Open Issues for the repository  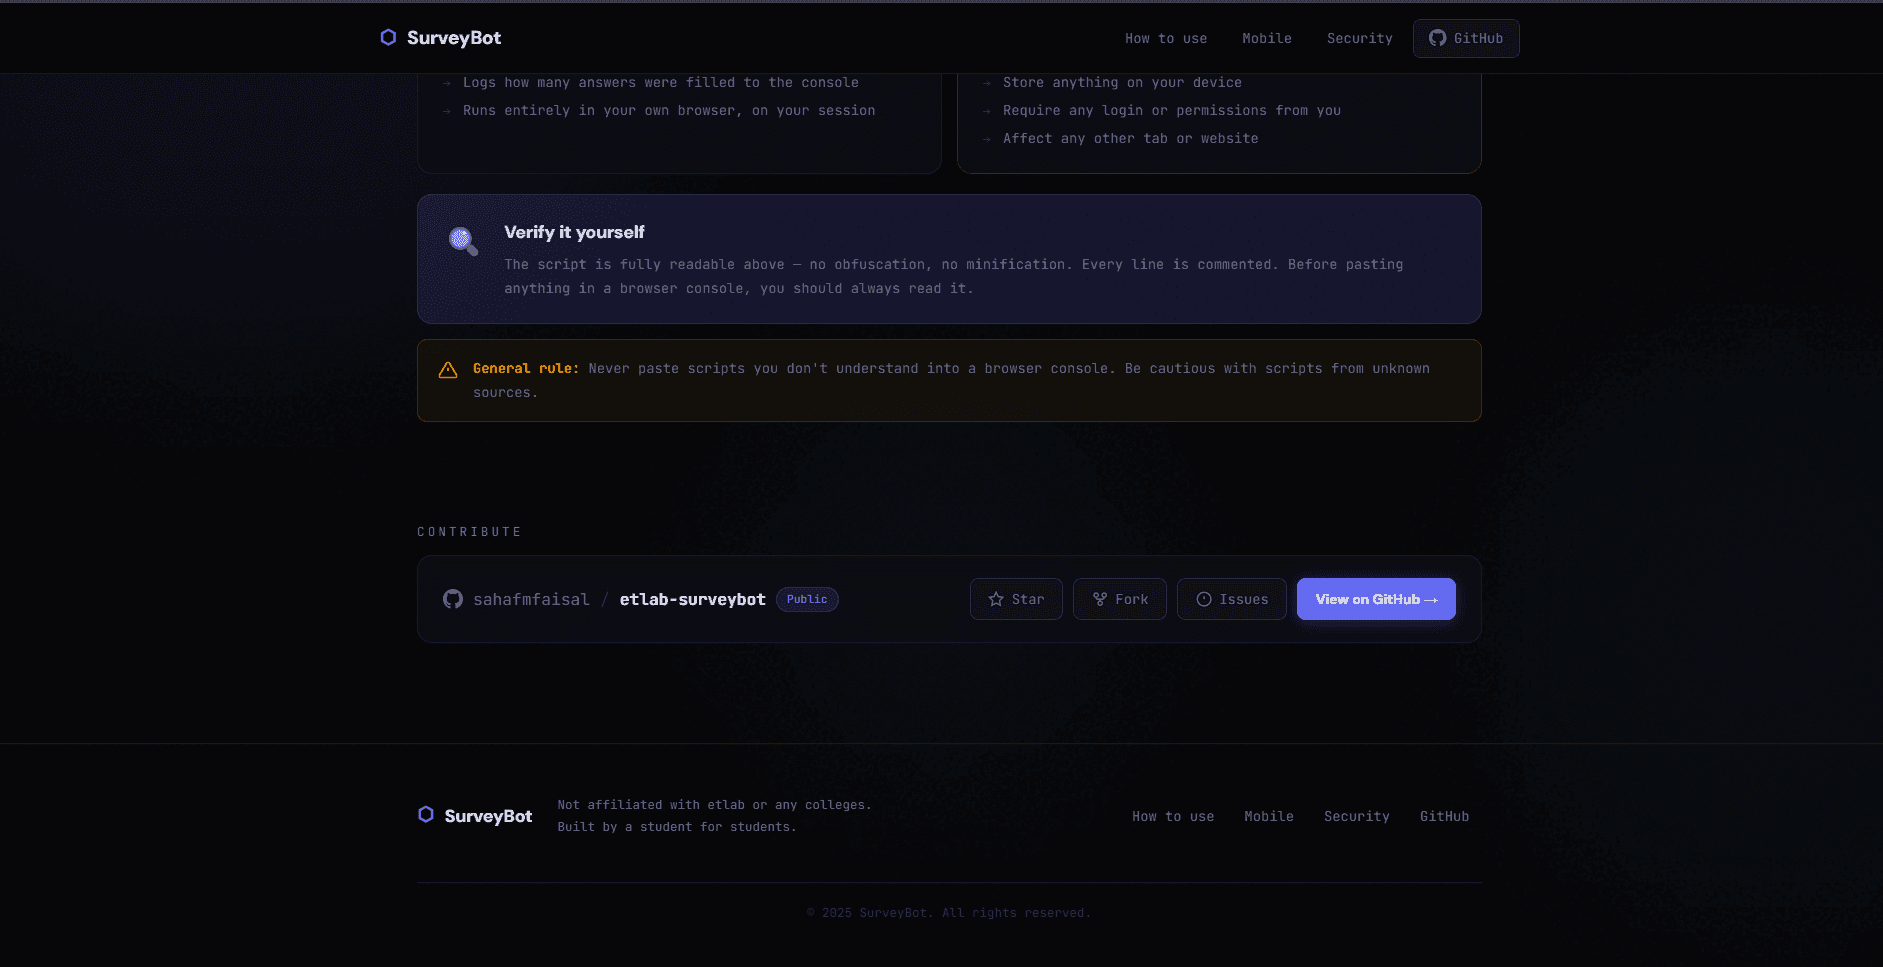(x=1231, y=598)
